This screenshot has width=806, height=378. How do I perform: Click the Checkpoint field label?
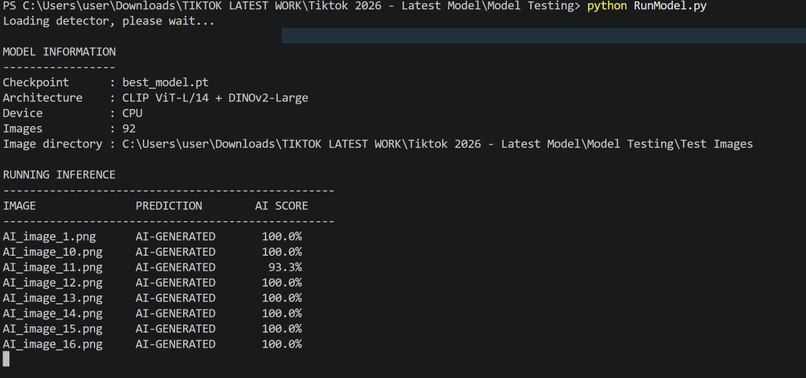point(35,83)
